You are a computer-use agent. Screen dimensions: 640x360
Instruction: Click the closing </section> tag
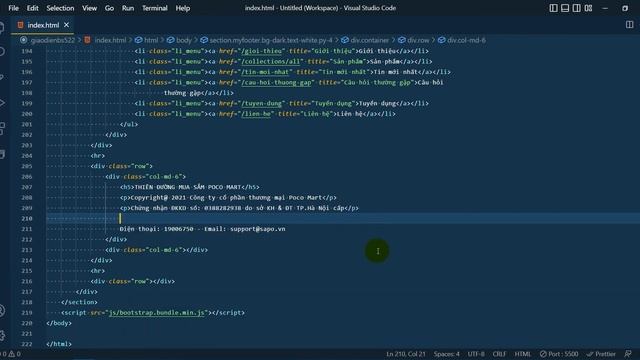click(79, 302)
